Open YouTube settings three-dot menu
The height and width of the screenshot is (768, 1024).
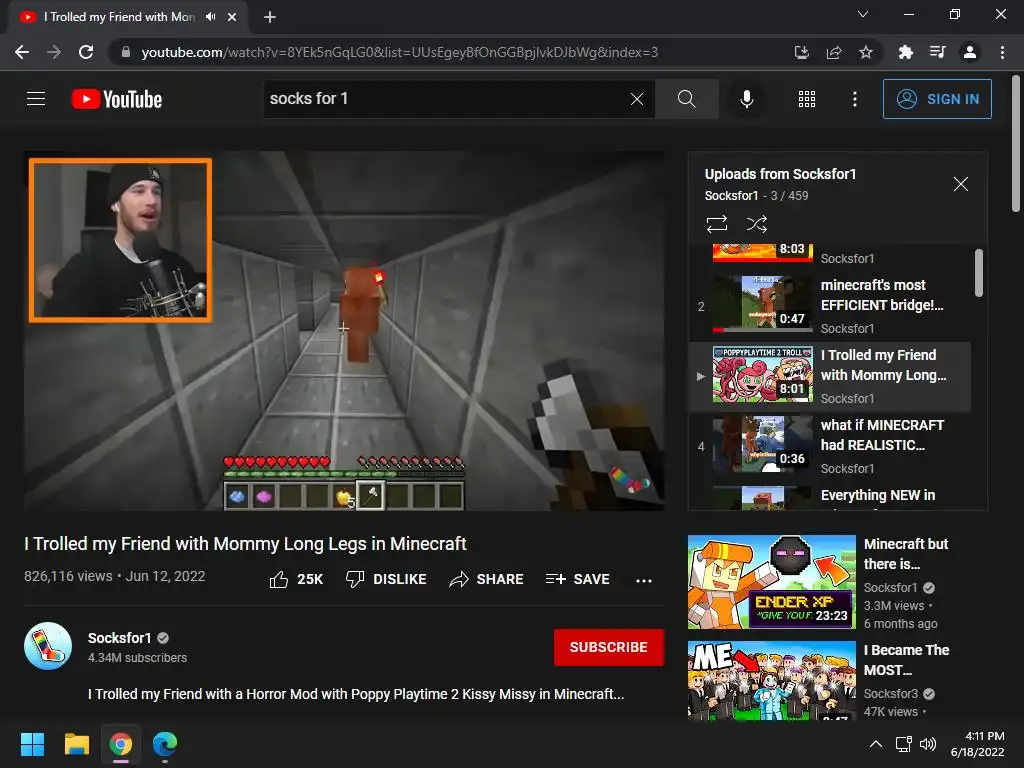(x=854, y=99)
